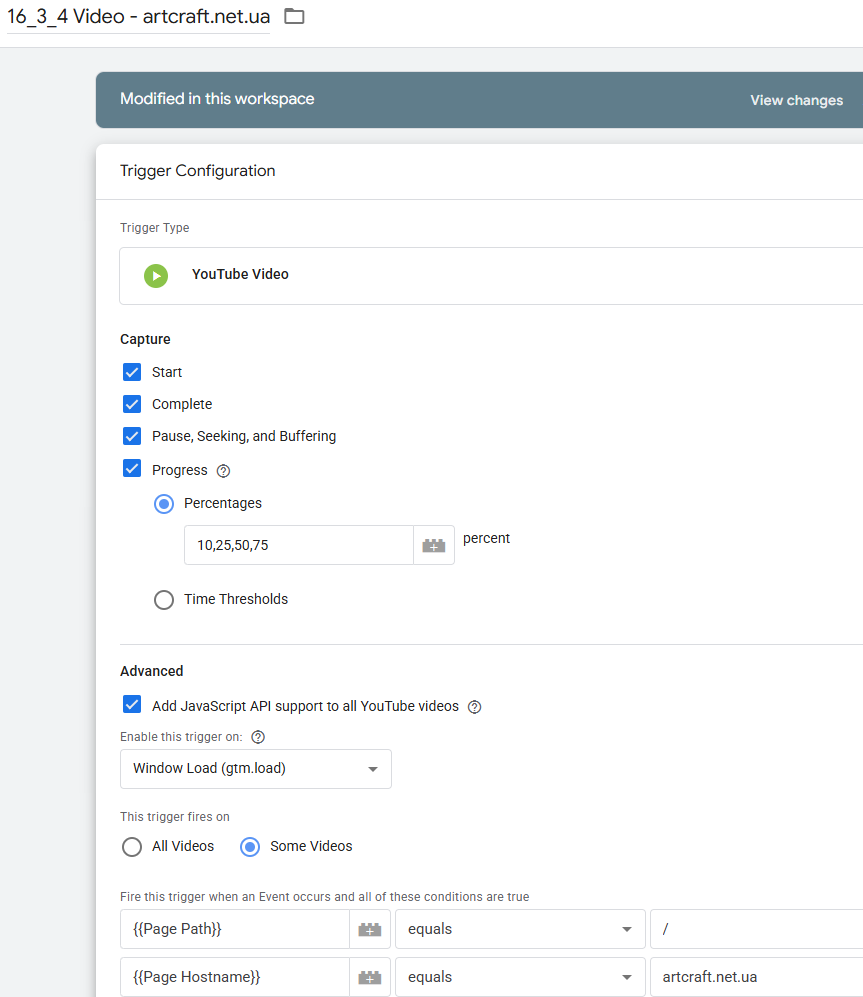This screenshot has height=997, width=863.
Task: Open help icon for Enable this trigger on
Action: click(258, 737)
